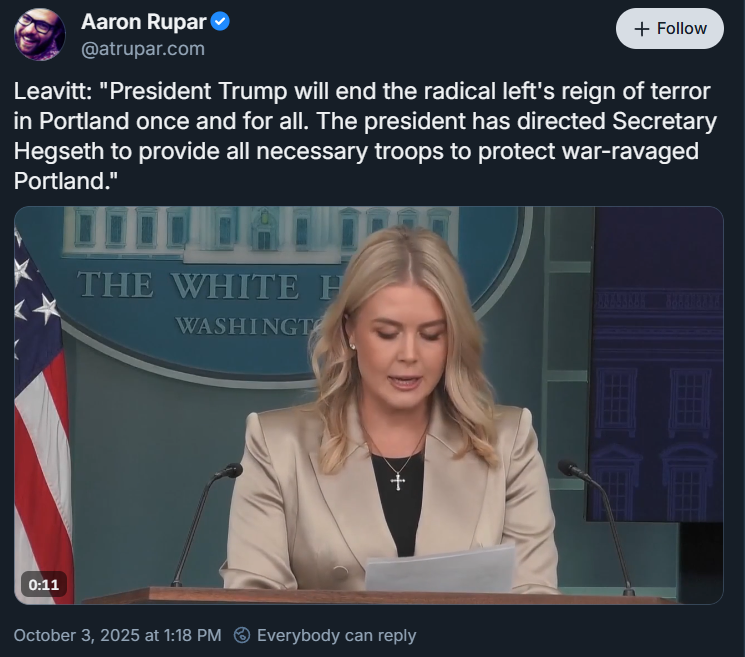Image resolution: width=745 pixels, height=657 pixels.
Task: Click the globe reply-settings icon
Action: [x=241, y=635]
